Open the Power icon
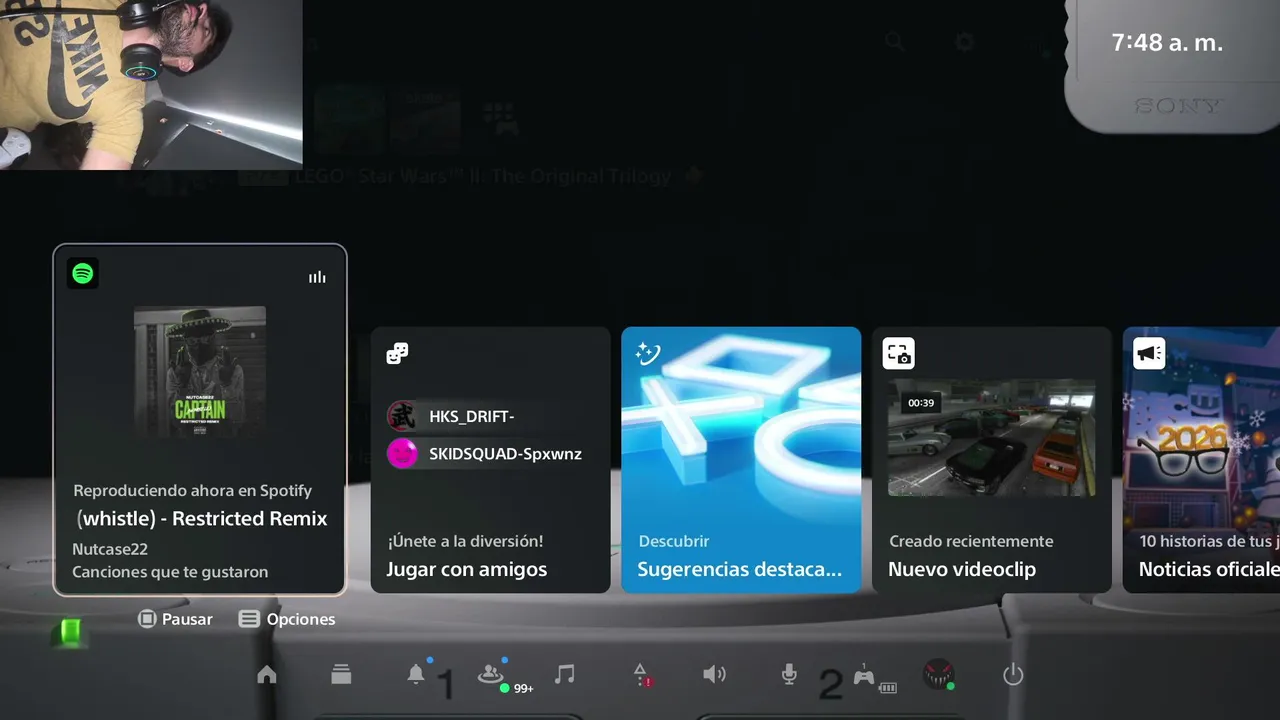Screen dimensions: 1280x720 coord(1013,675)
